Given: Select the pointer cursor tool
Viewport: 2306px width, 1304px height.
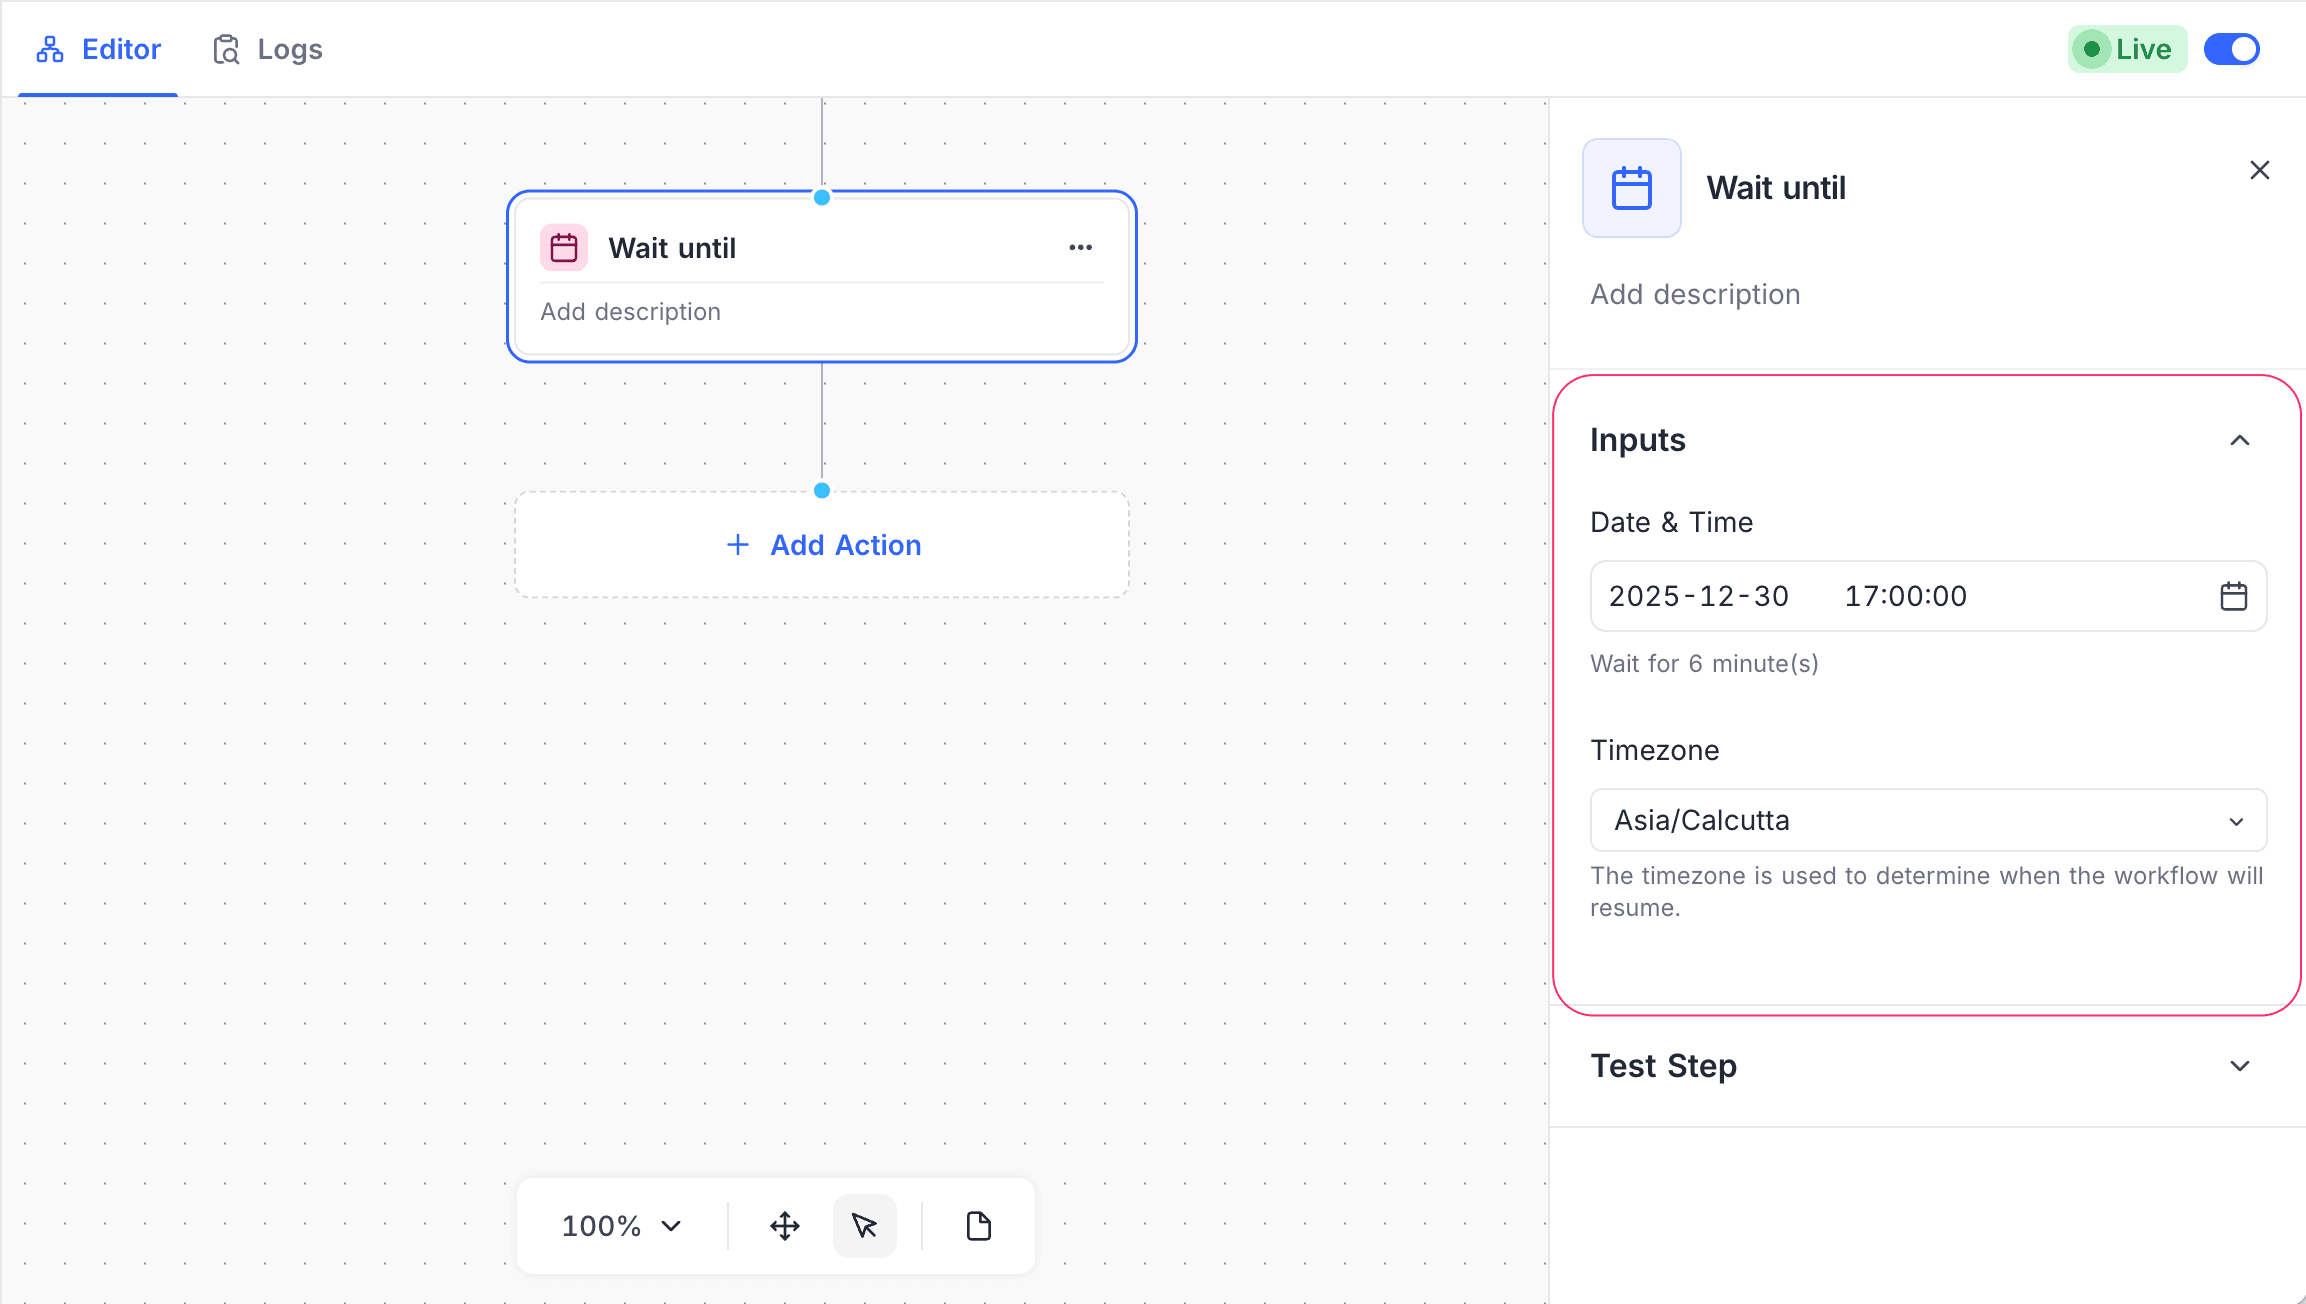Looking at the screenshot, I should coord(865,1226).
